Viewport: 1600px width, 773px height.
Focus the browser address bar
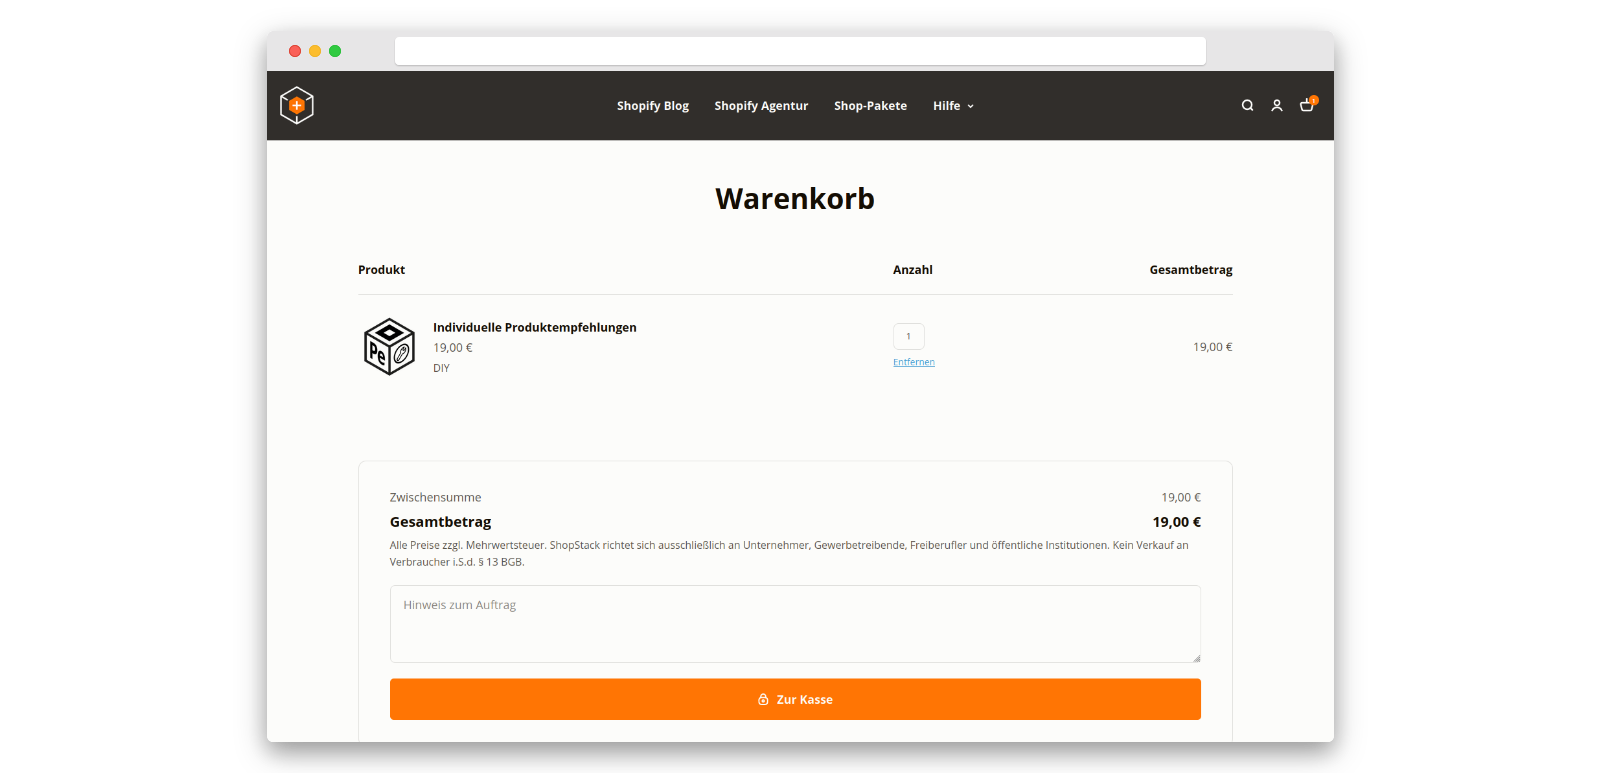click(800, 51)
